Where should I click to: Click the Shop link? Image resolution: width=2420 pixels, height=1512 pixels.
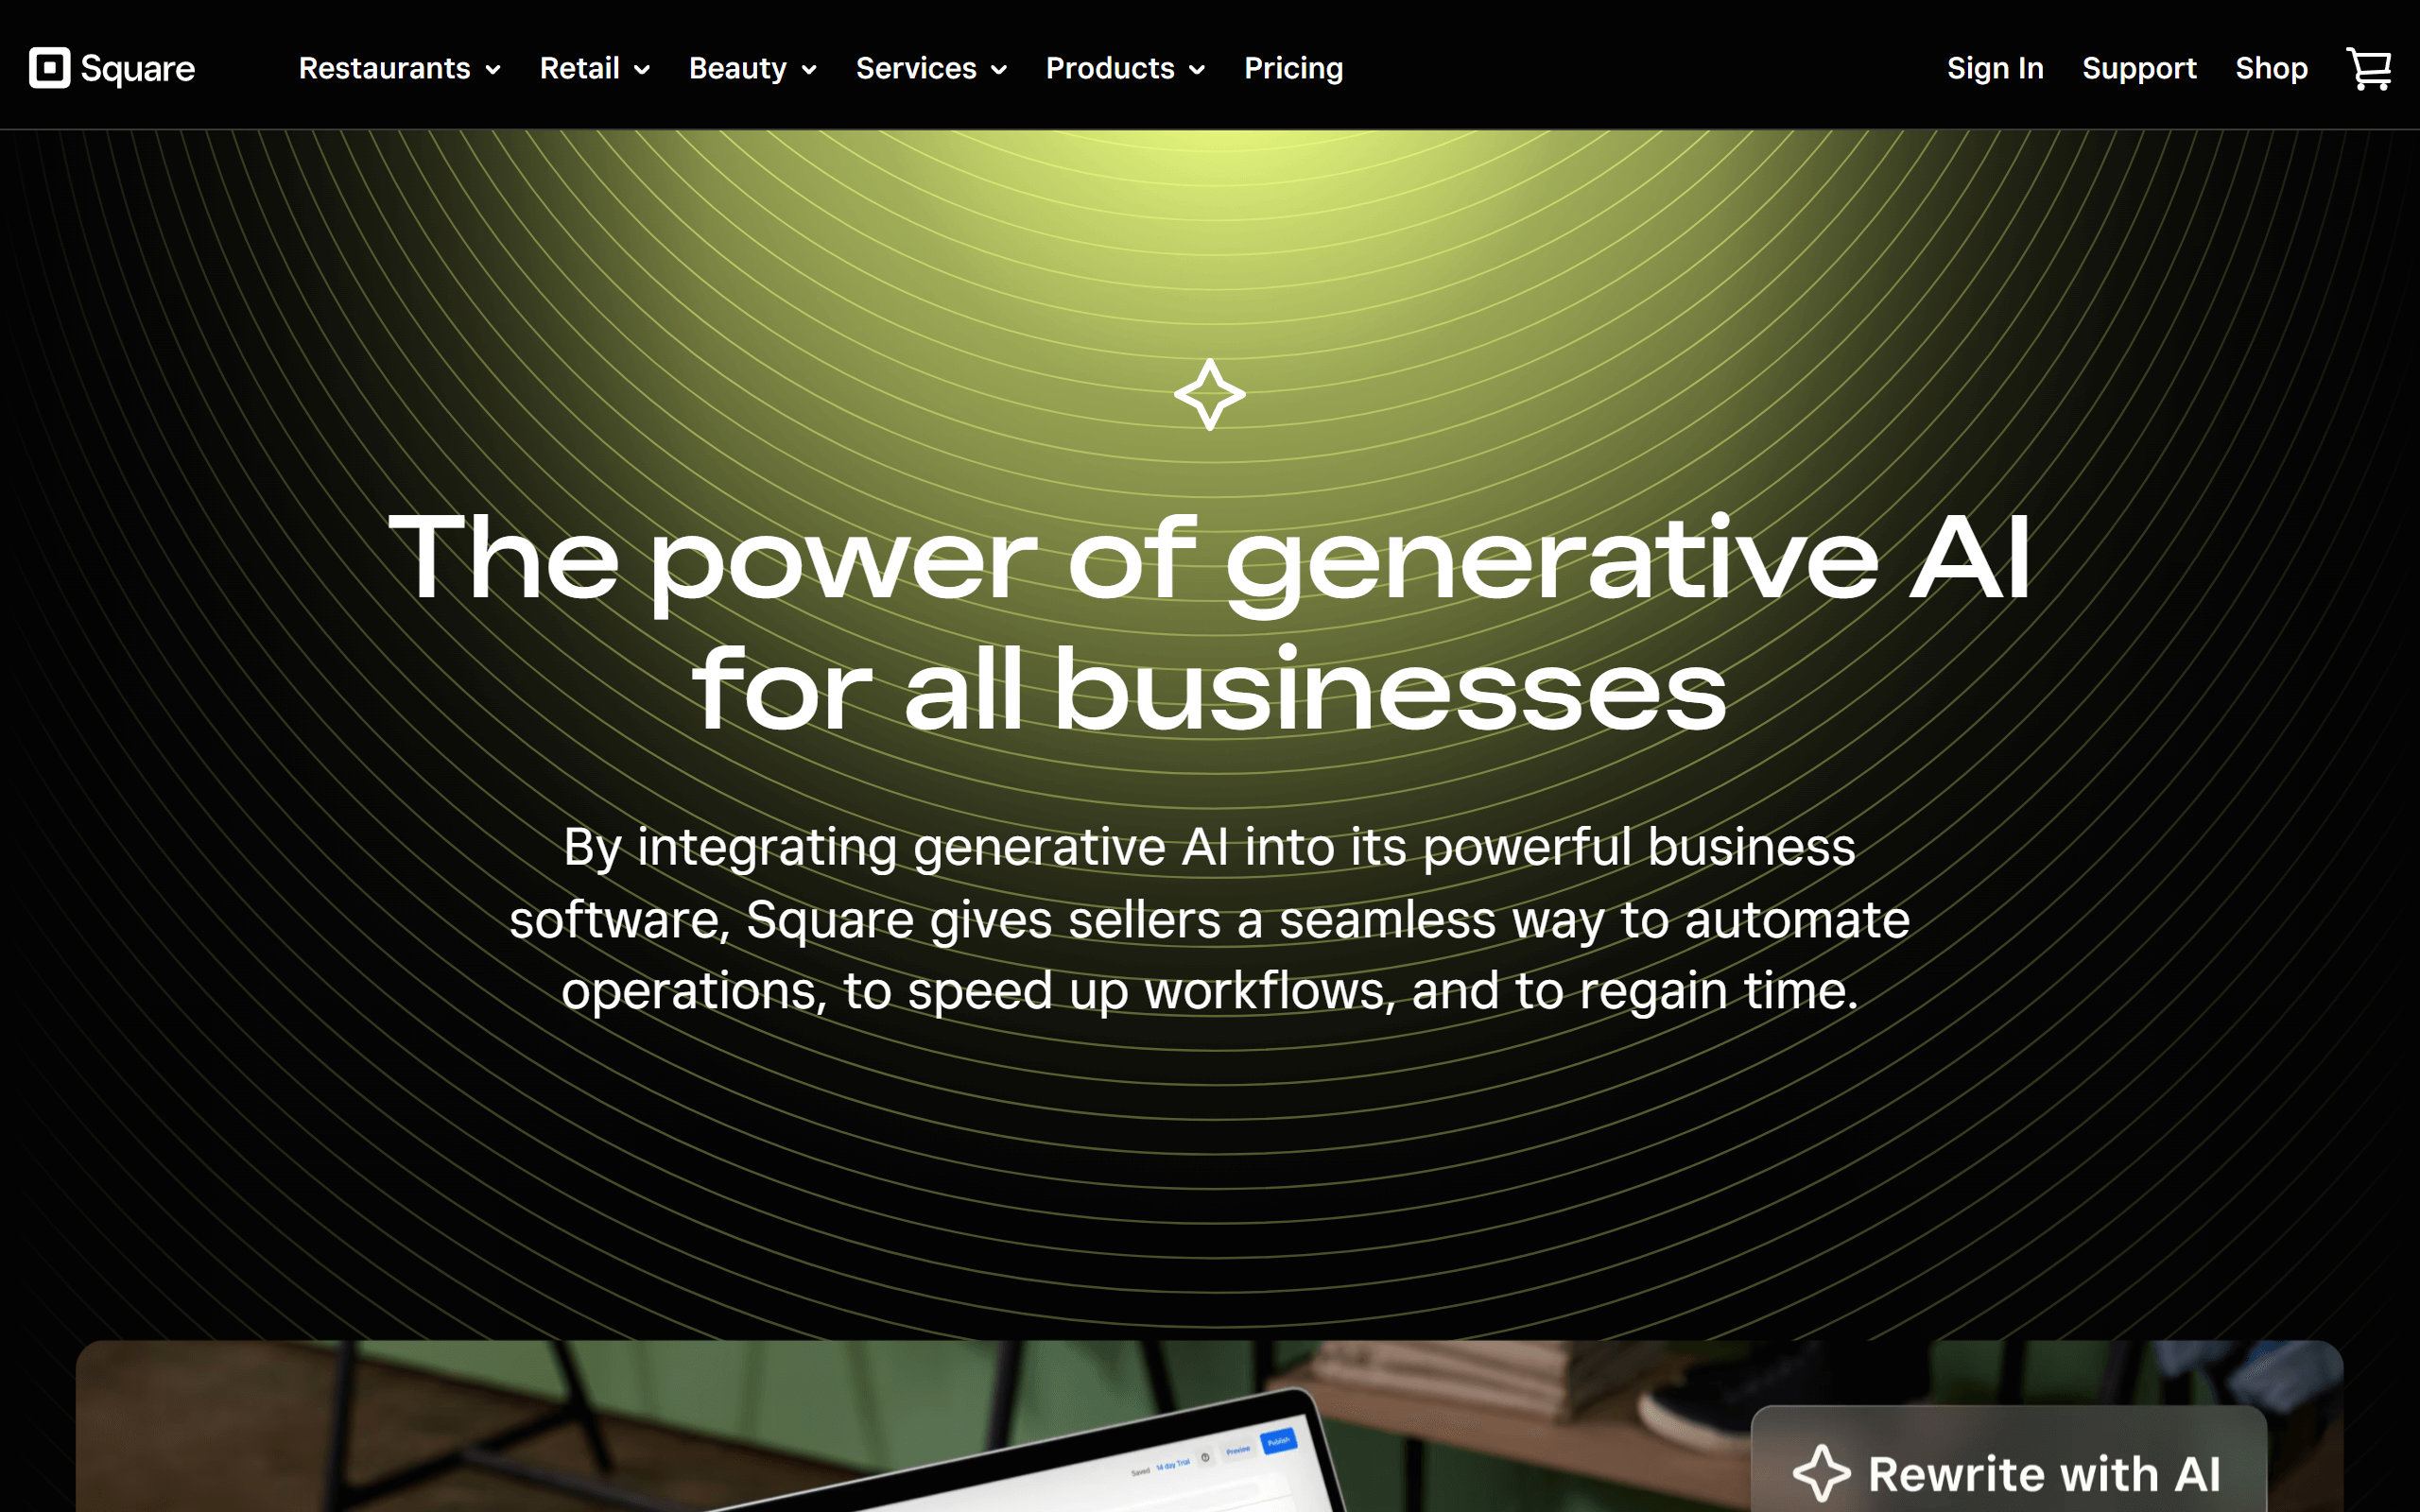click(x=2270, y=68)
